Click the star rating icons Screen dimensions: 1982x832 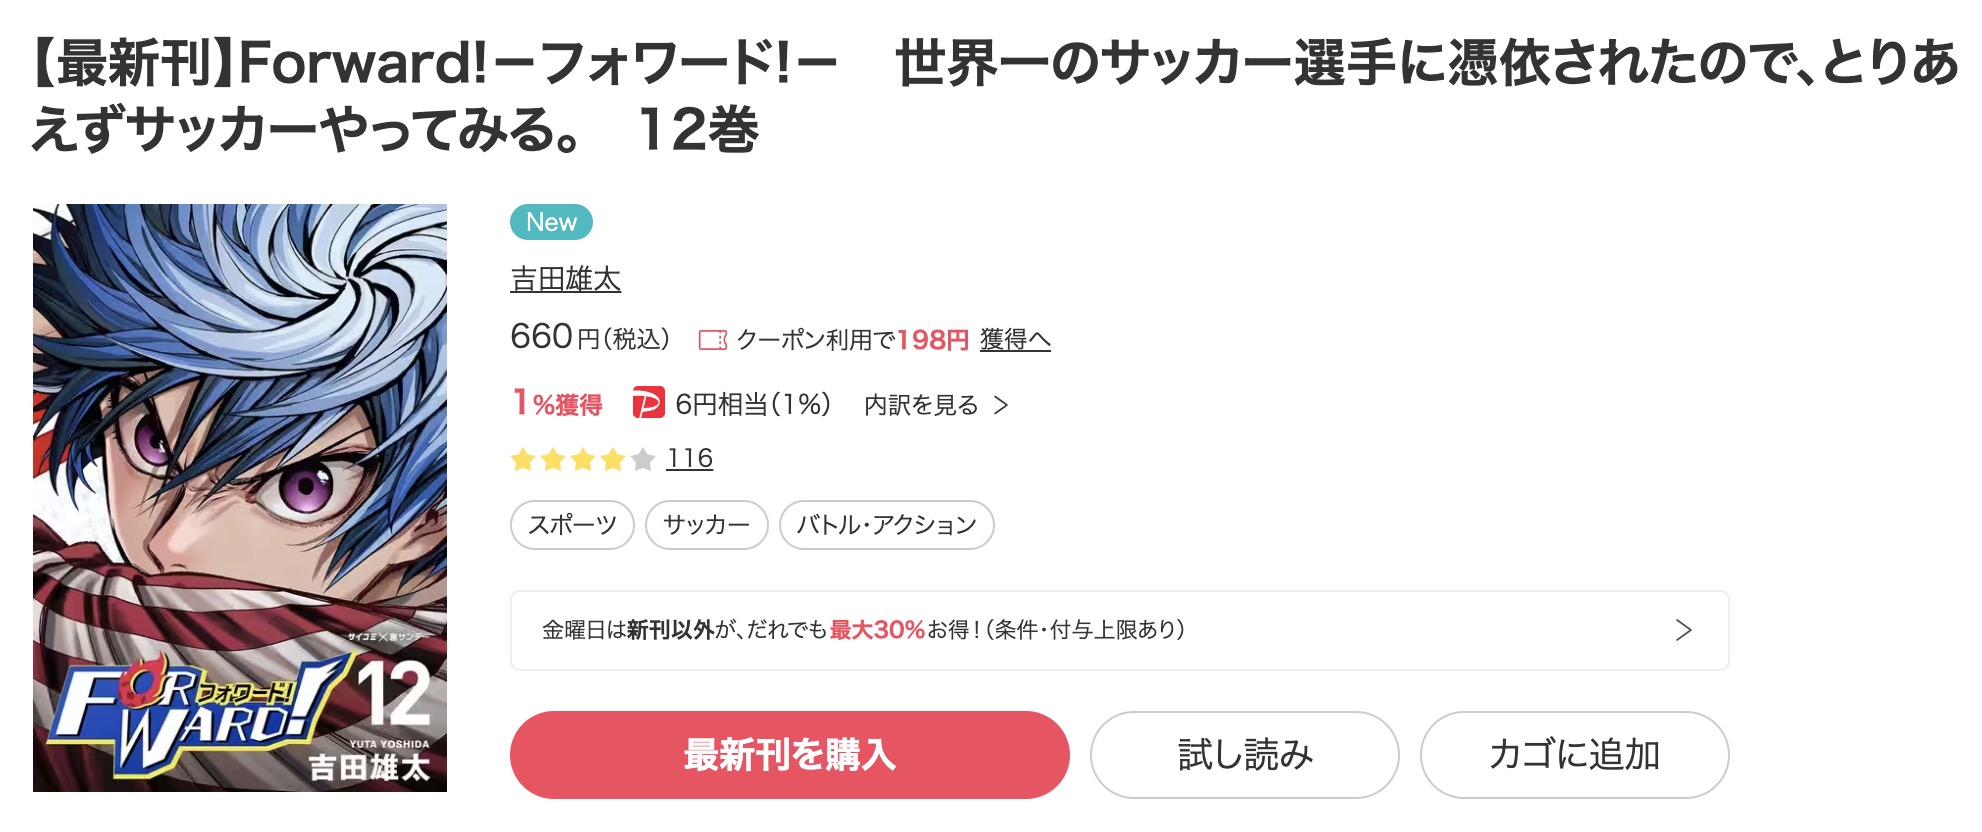(x=582, y=460)
